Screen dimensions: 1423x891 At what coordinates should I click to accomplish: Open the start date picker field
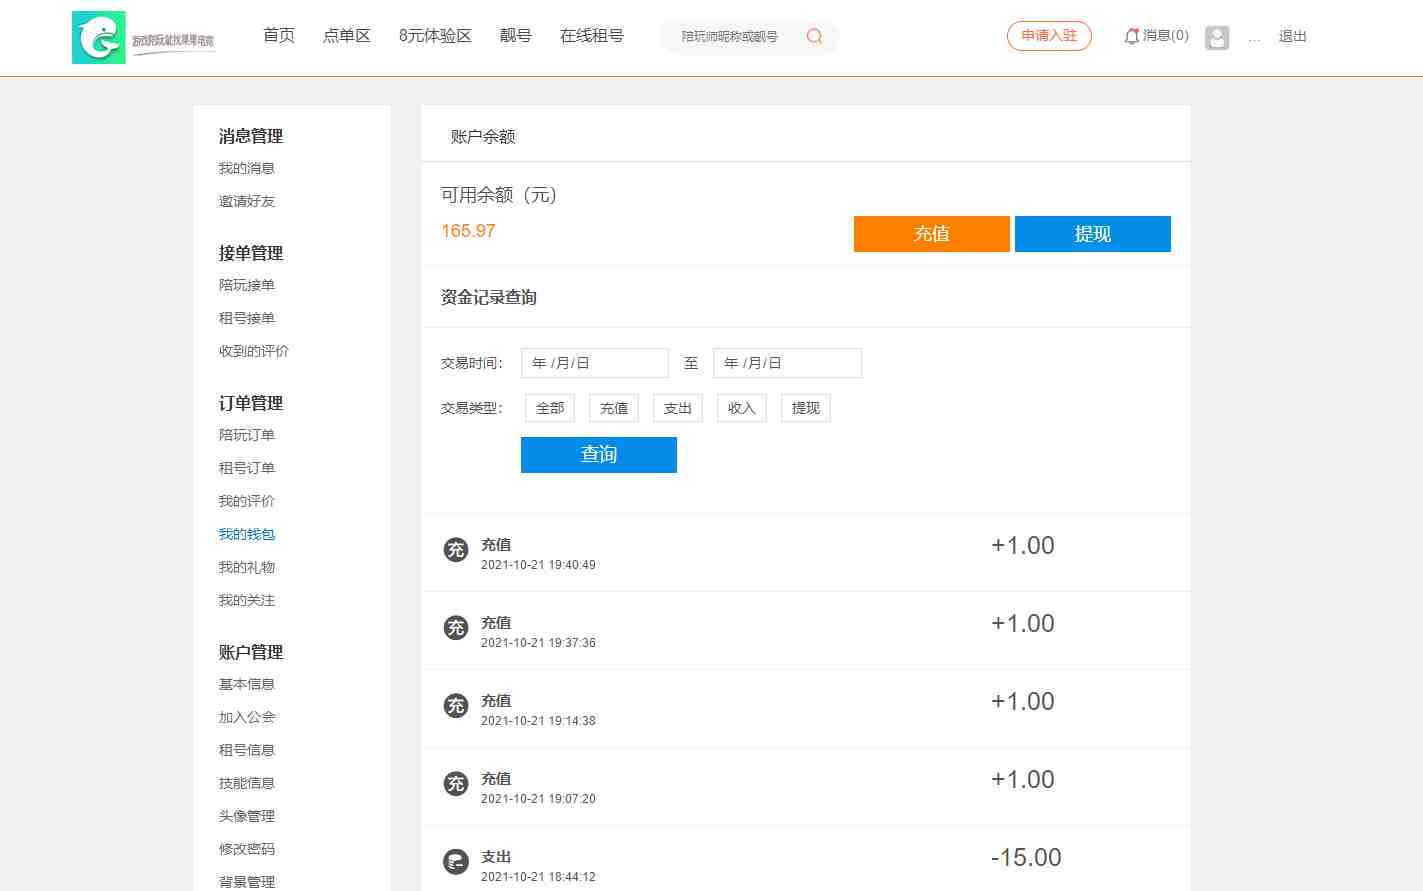(x=594, y=363)
